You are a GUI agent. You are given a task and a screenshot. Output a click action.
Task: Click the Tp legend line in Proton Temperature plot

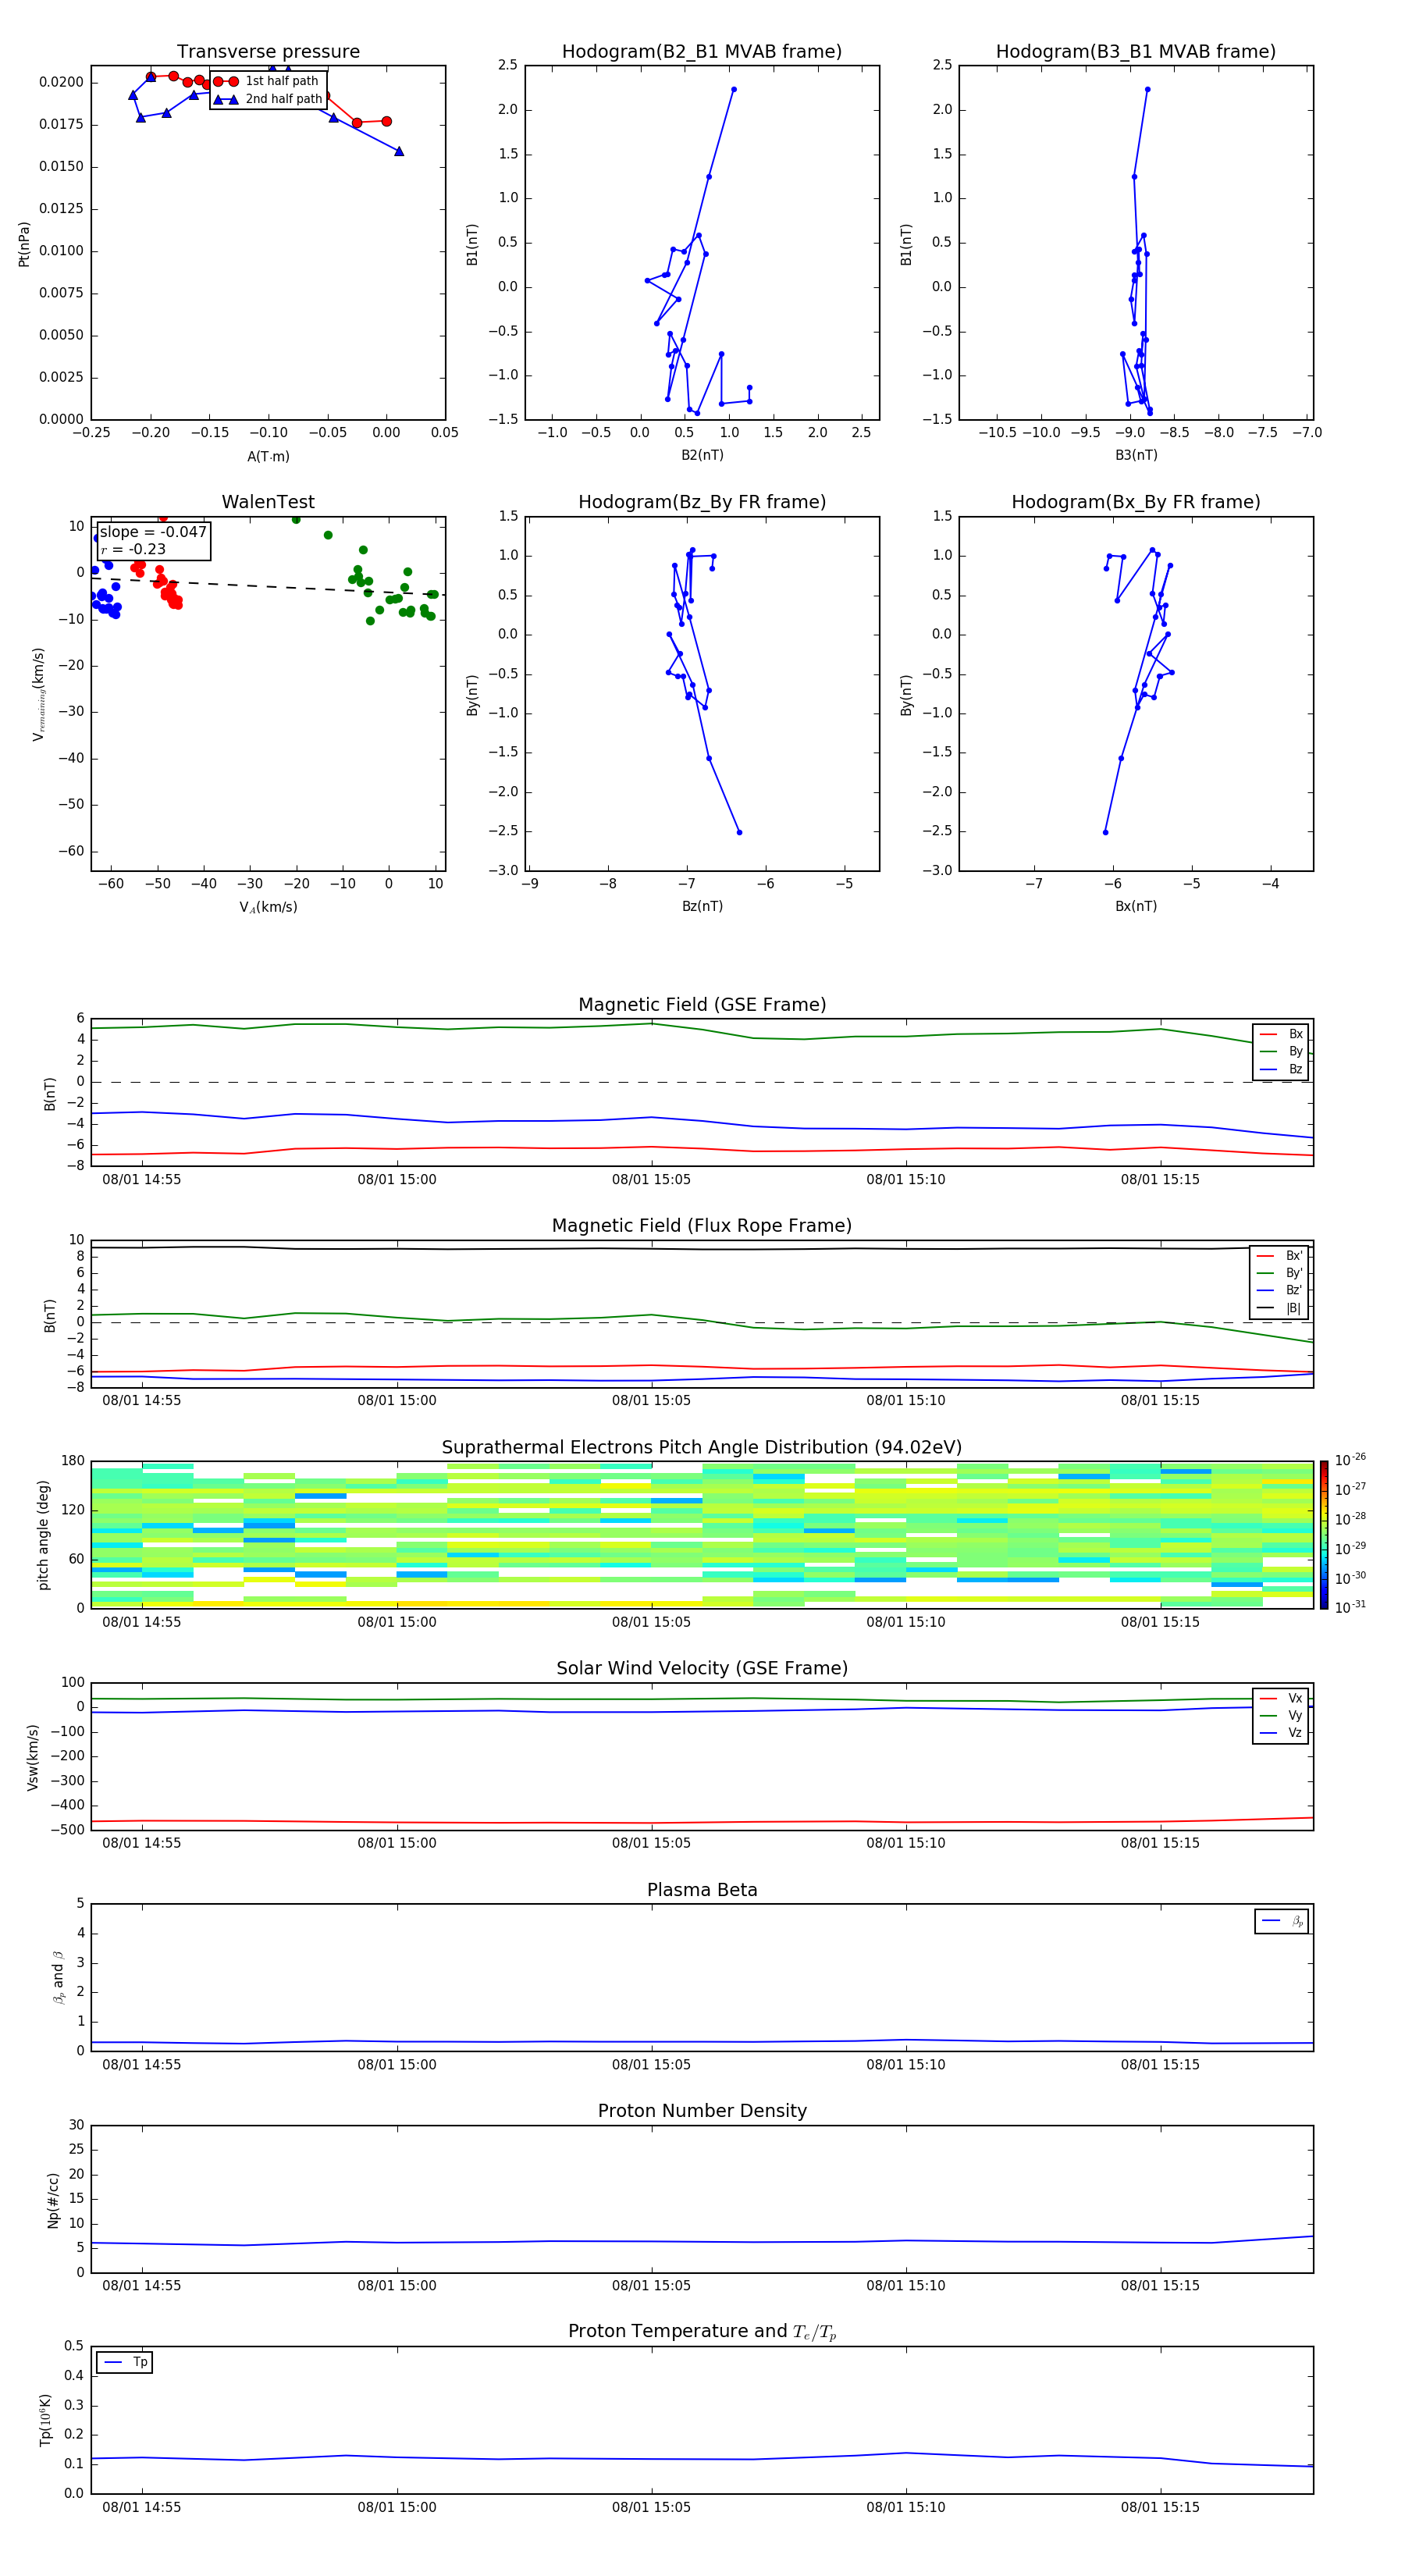[113, 2362]
